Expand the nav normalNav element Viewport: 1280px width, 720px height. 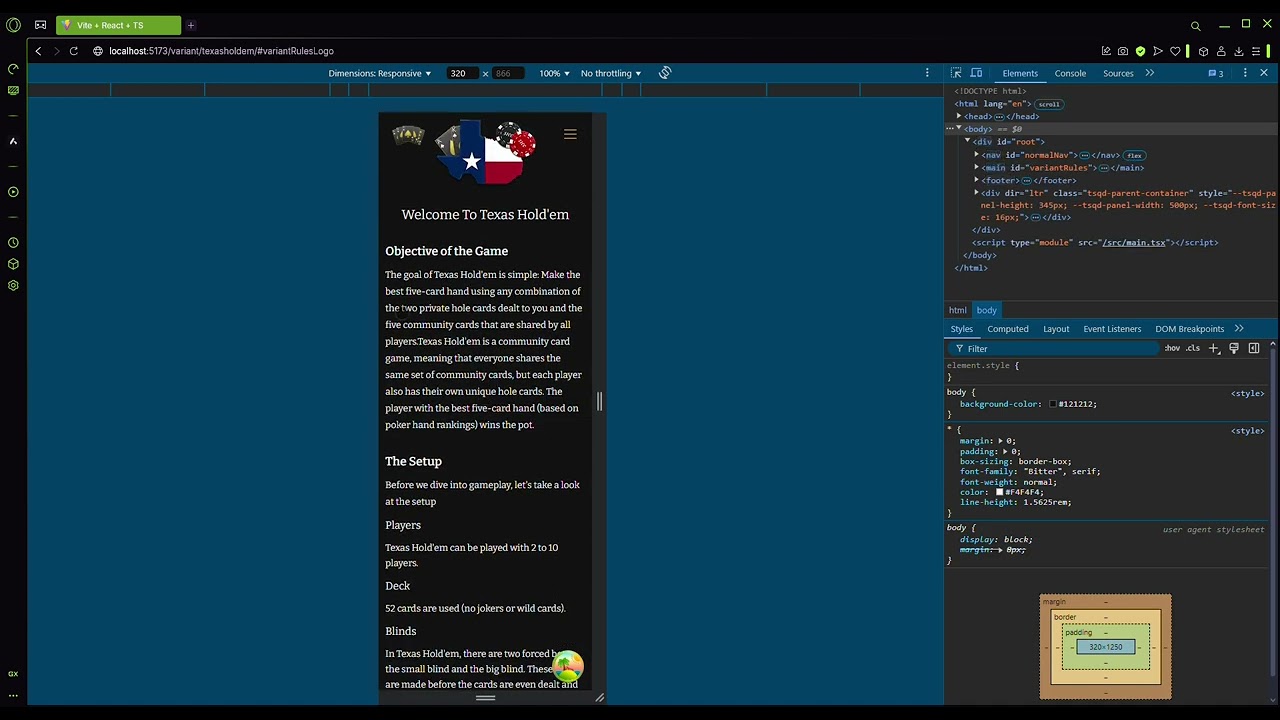[x=977, y=155]
